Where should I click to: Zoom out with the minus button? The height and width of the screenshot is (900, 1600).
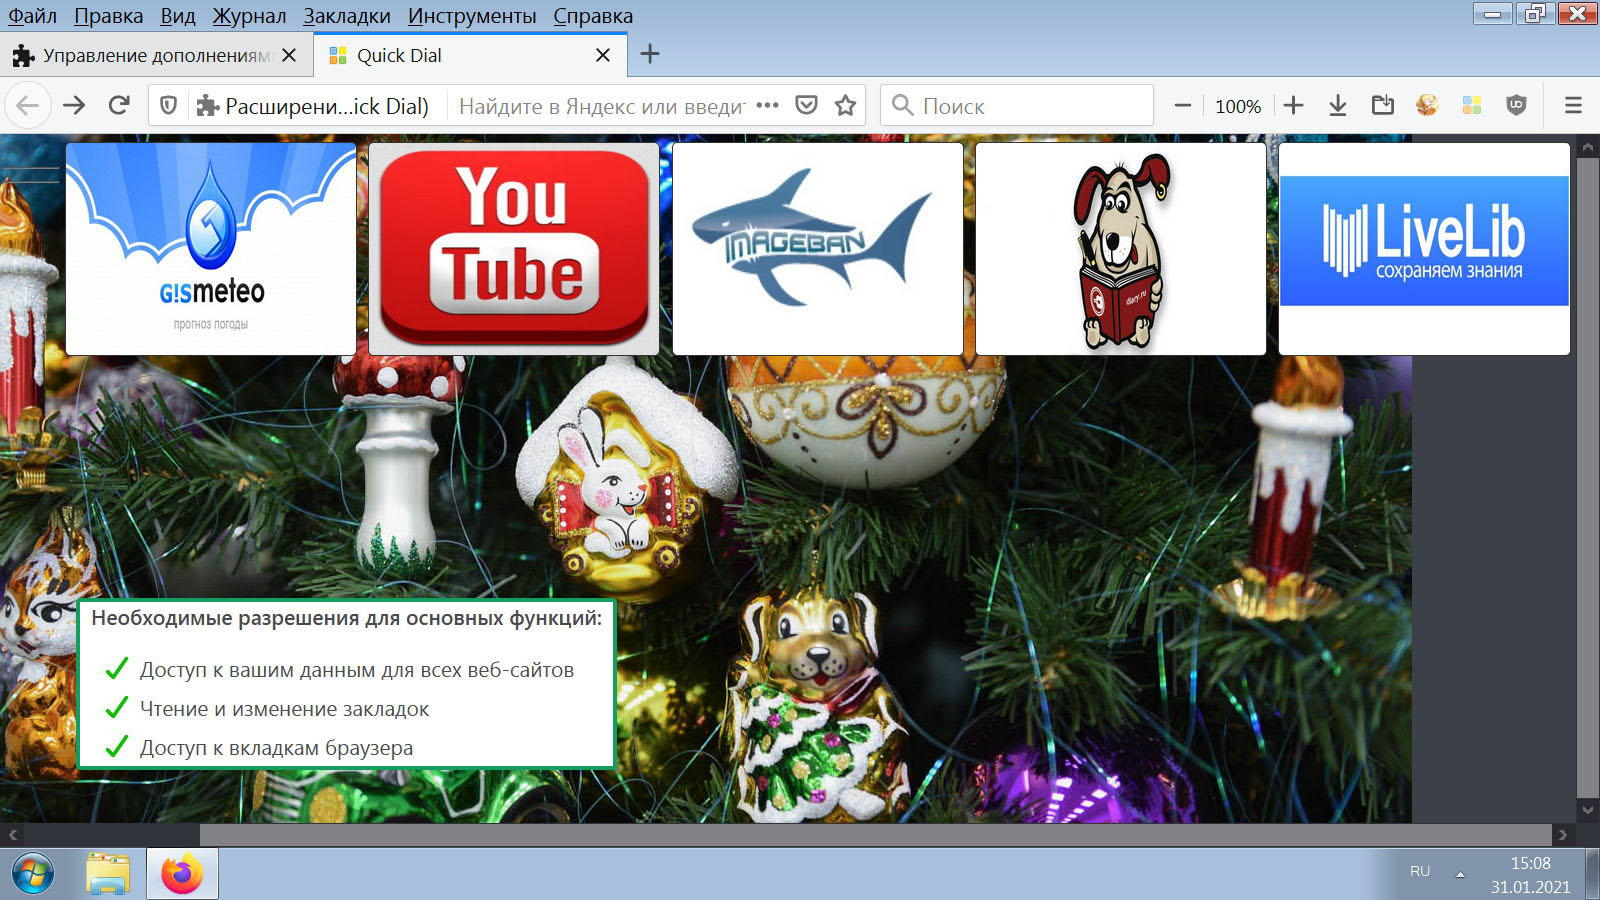(x=1182, y=106)
